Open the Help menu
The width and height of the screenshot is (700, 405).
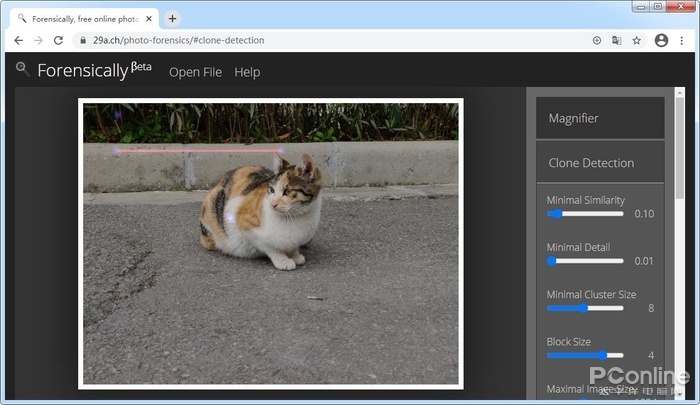[x=247, y=72]
